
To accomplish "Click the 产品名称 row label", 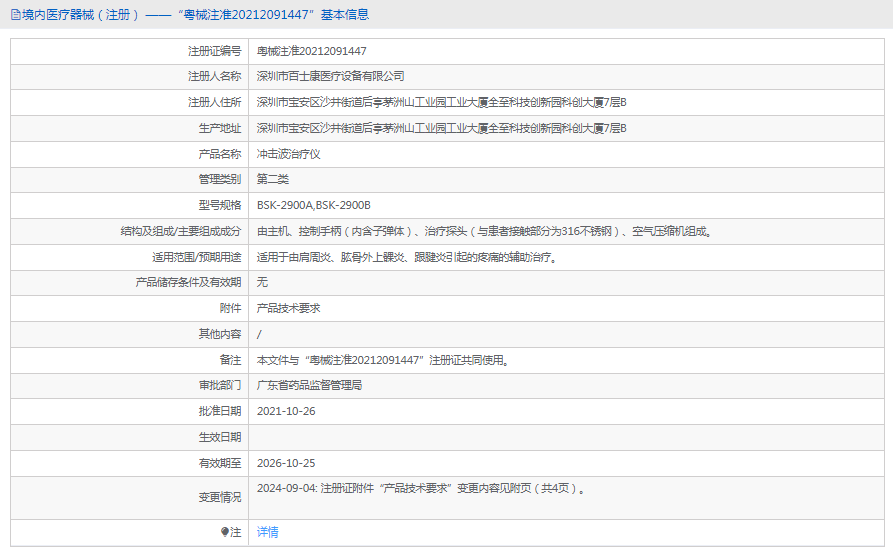I will pyautogui.click(x=220, y=154).
